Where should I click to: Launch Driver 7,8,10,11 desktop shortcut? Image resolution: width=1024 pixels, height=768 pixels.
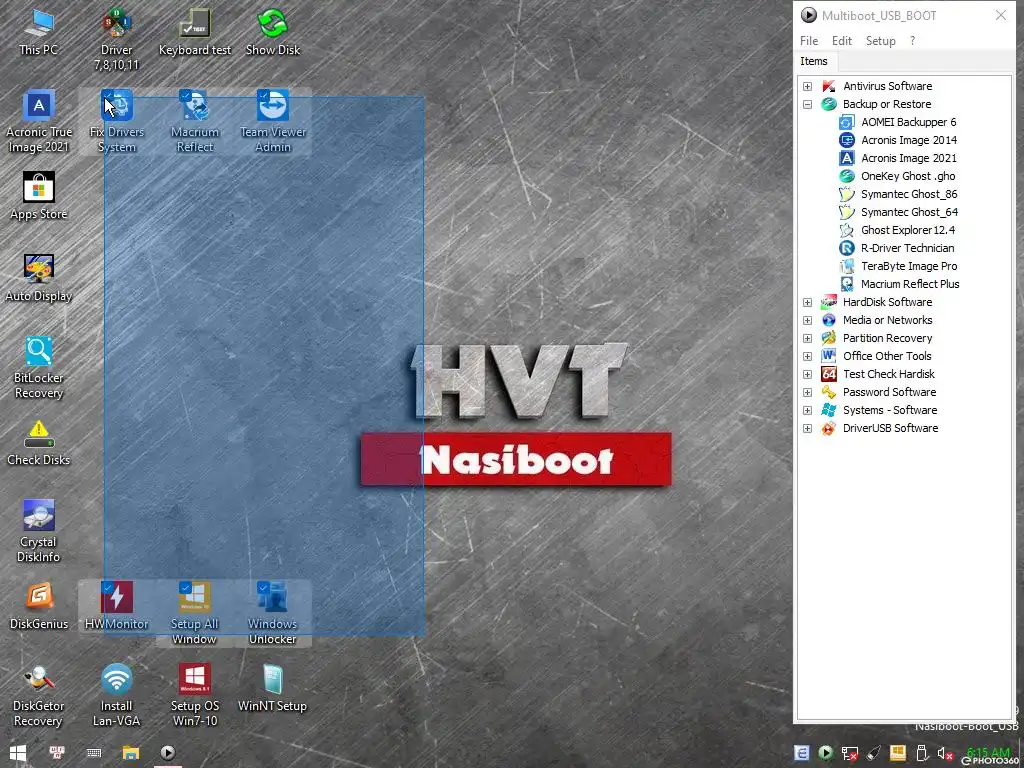pos(116,39)
